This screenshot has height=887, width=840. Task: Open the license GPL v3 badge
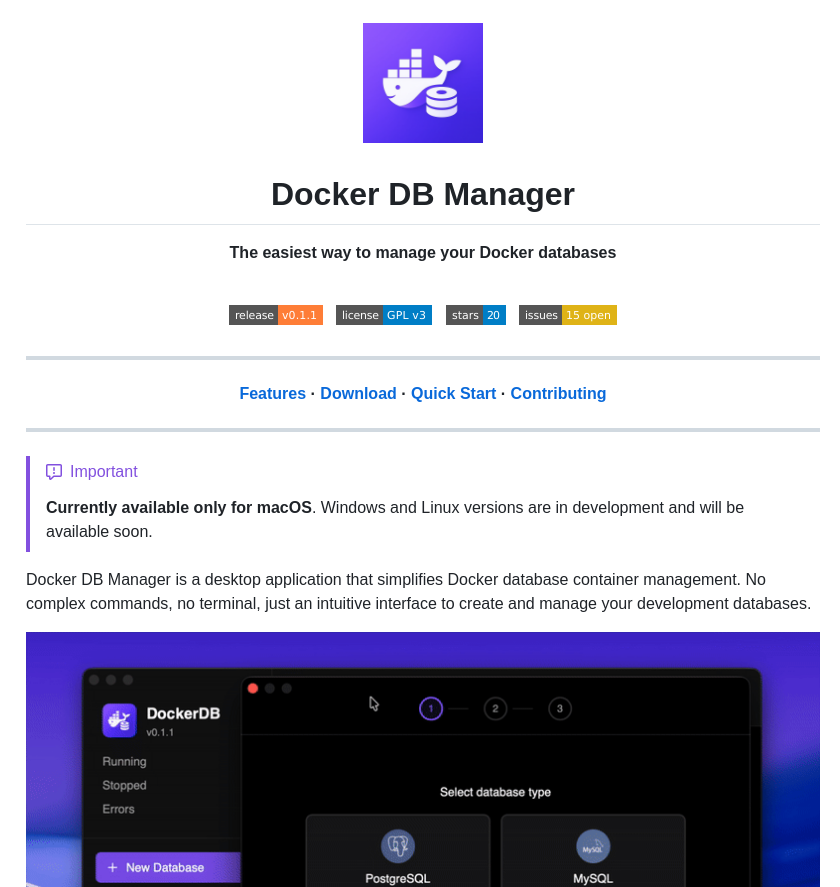pos(384,315)
